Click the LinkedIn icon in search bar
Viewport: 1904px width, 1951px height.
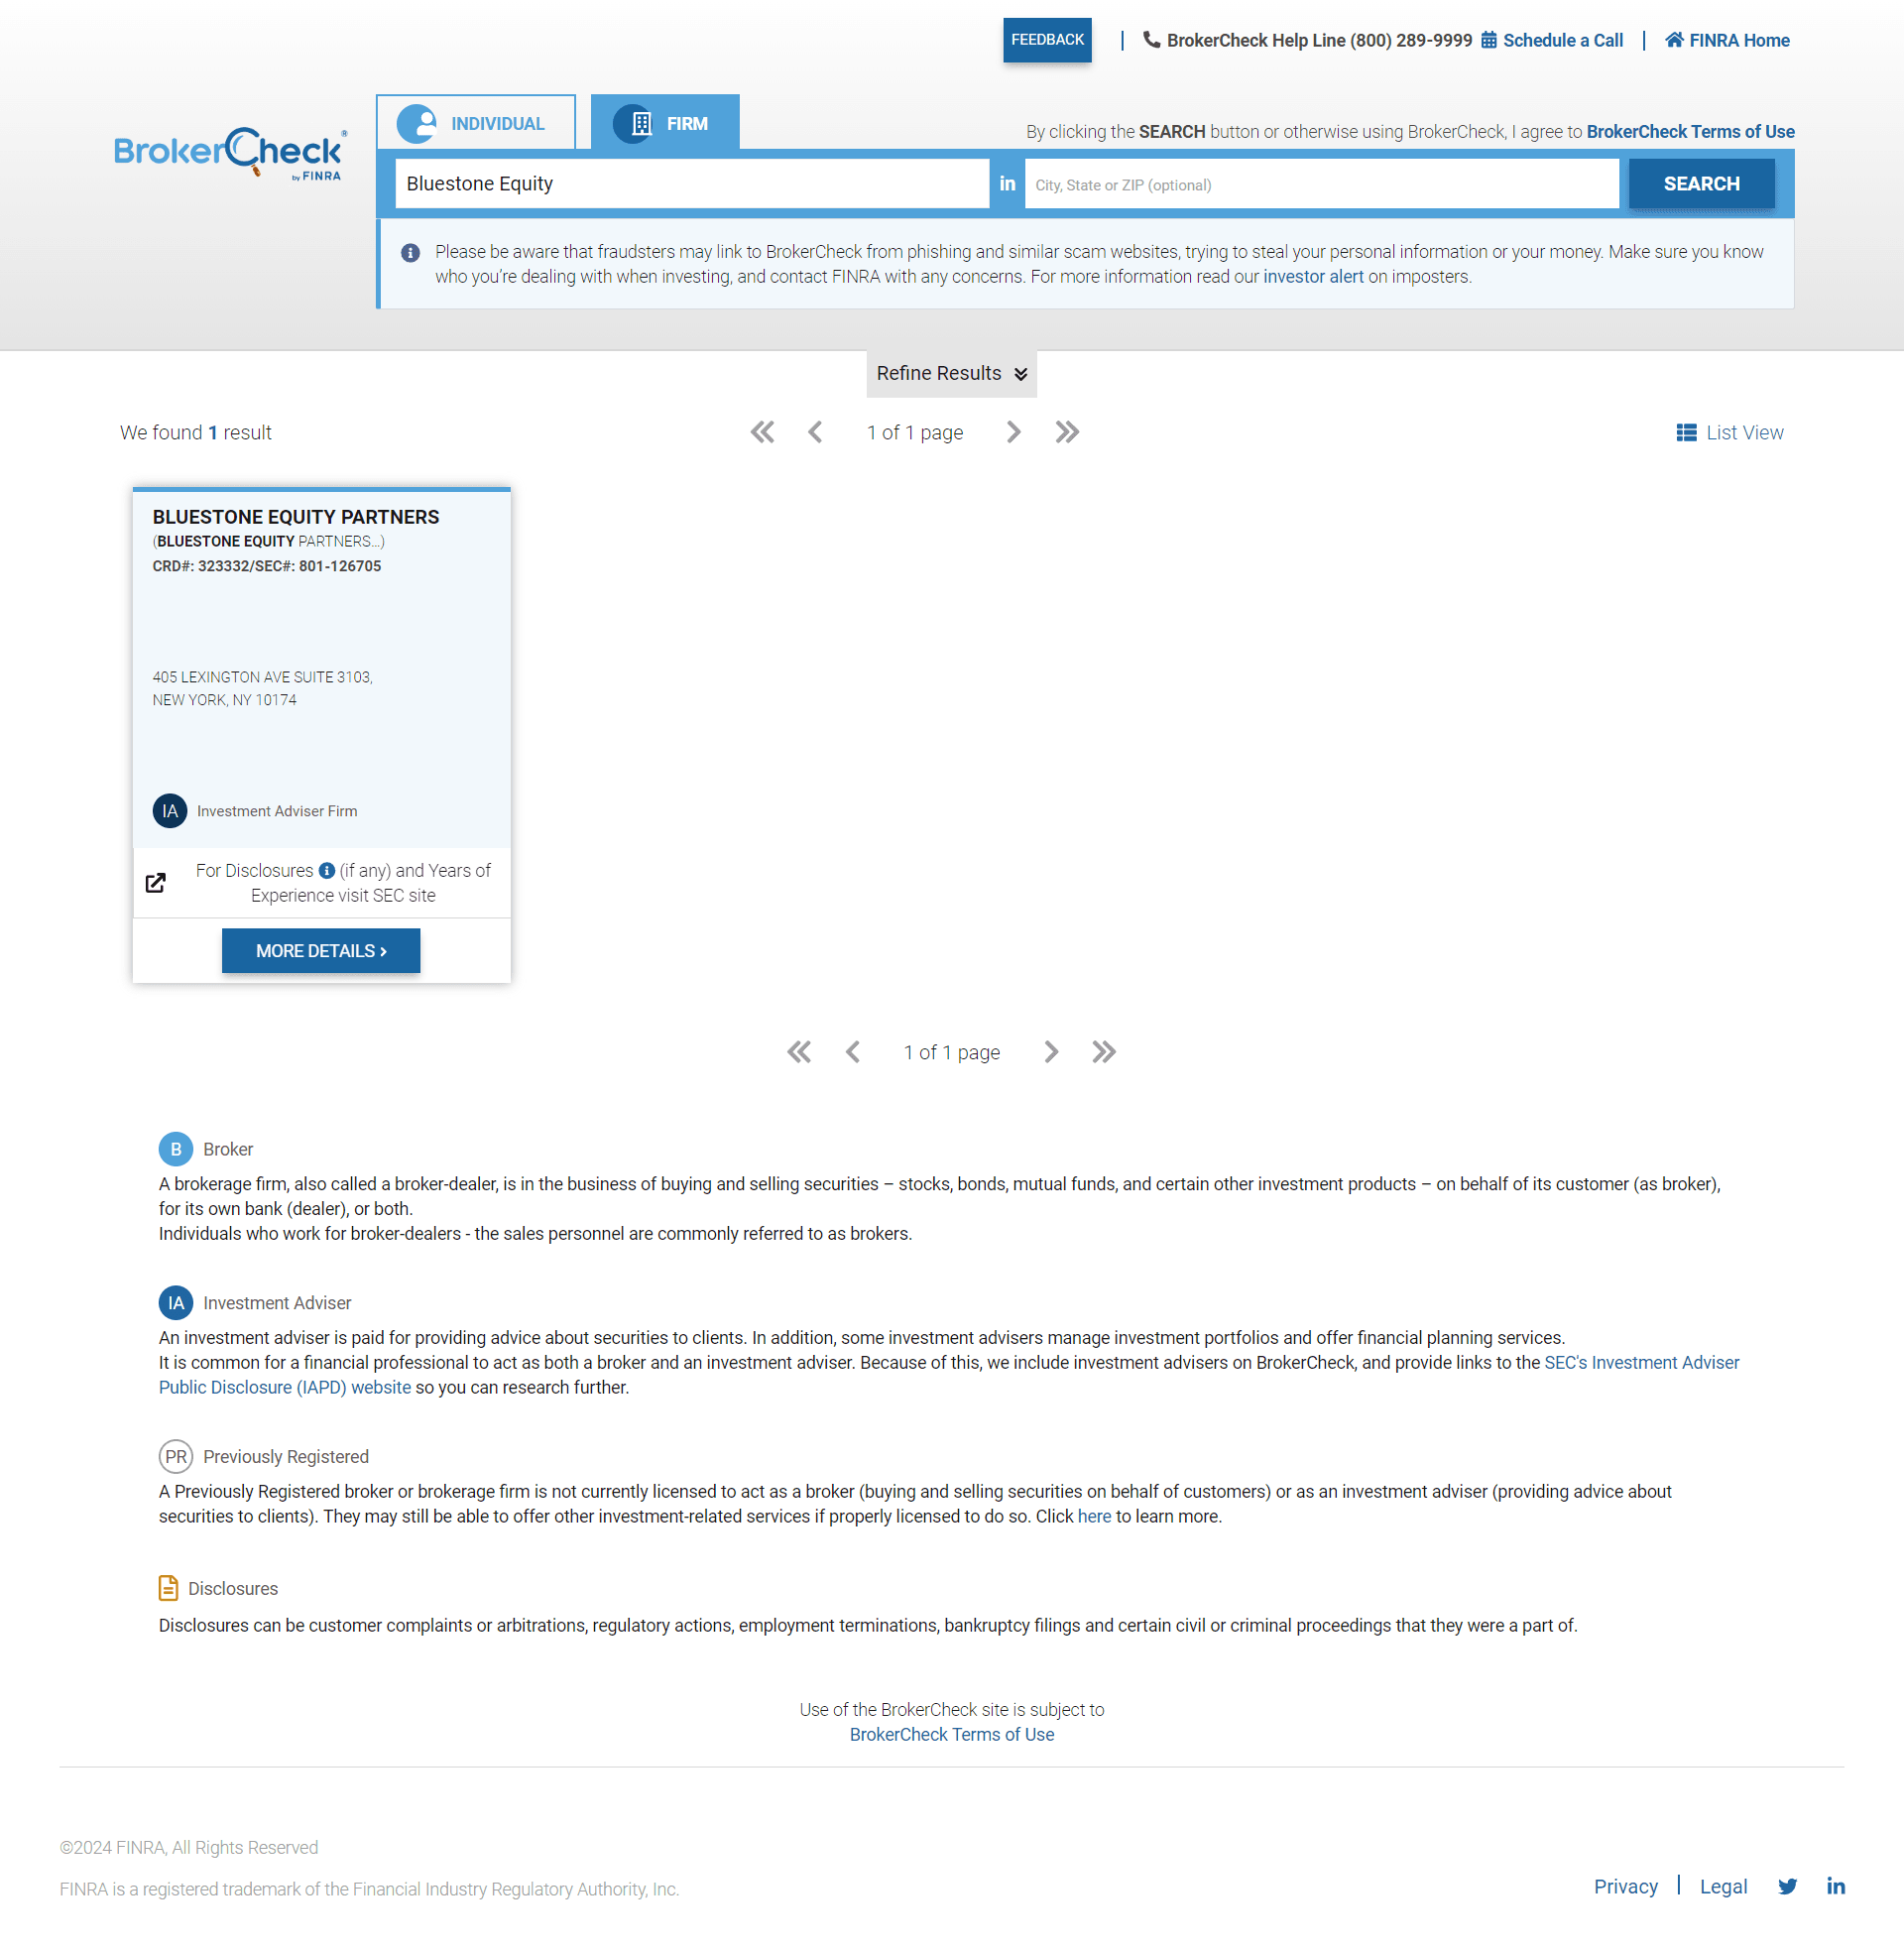click(1007, 183)
